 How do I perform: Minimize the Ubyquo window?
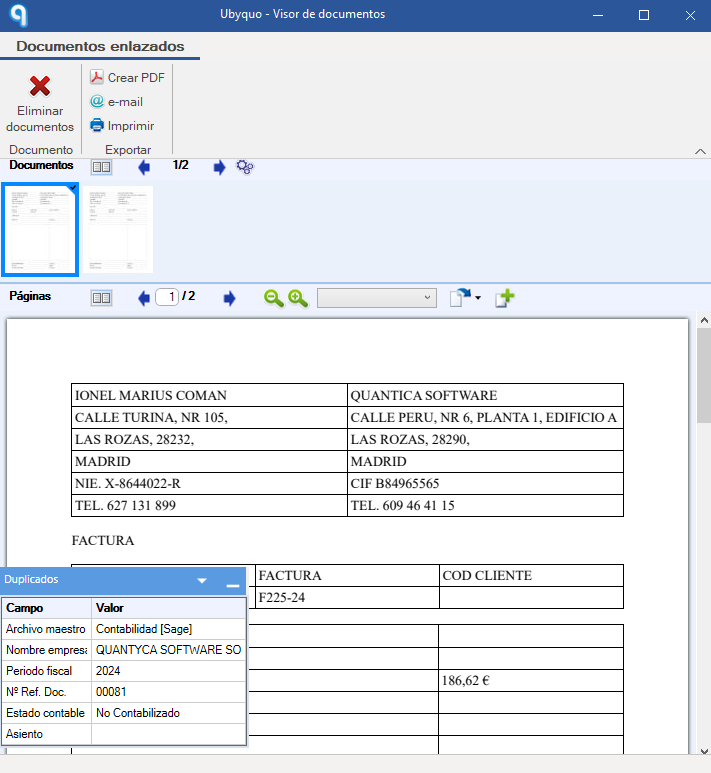[x=598, y=15]
